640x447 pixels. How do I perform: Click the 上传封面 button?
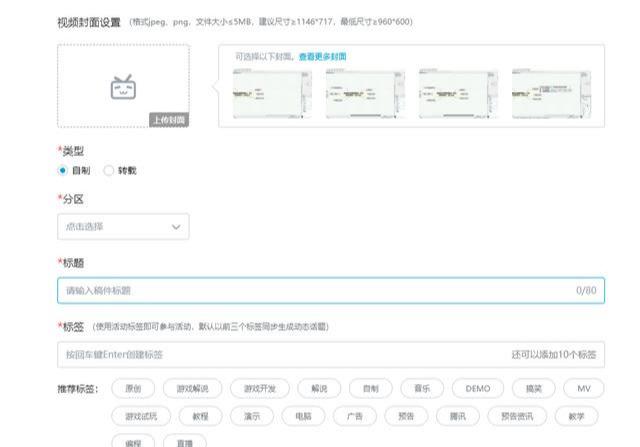click(x=168, y=120)
